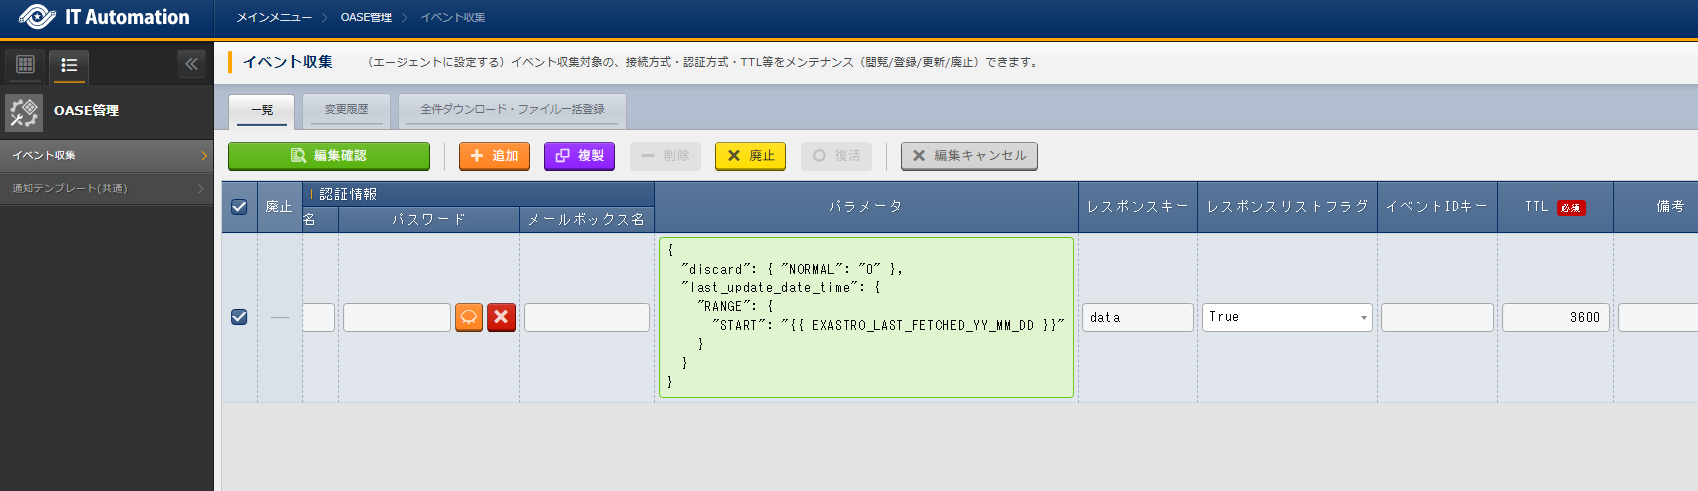Switch sidebar to list menu view

tap(69, 65)
